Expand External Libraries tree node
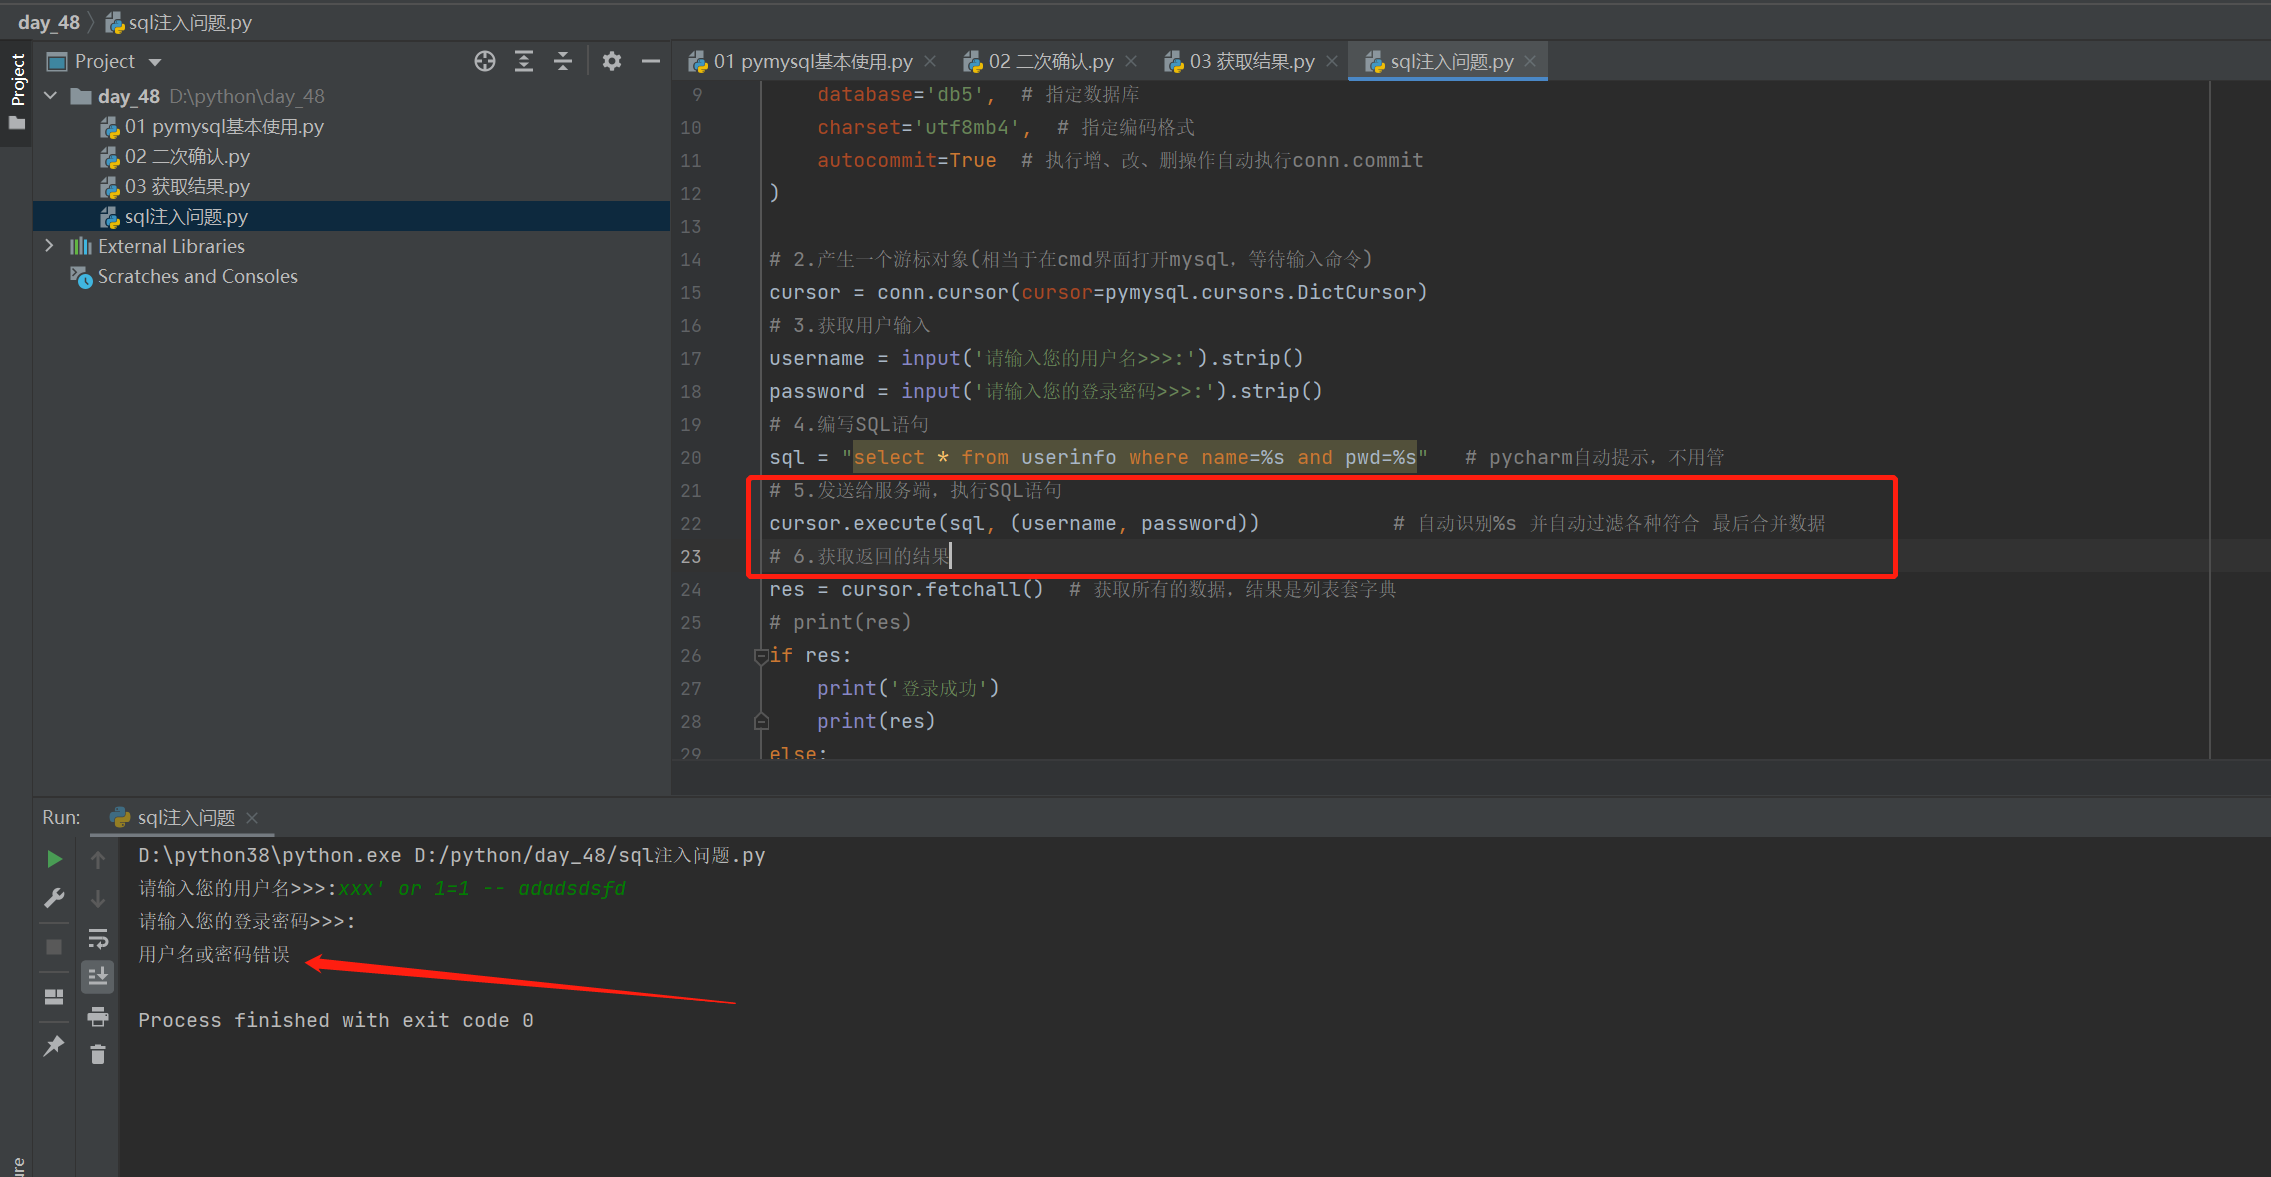The width and height of the screenshot is (2271, 1177). click(x=49, y=246)
